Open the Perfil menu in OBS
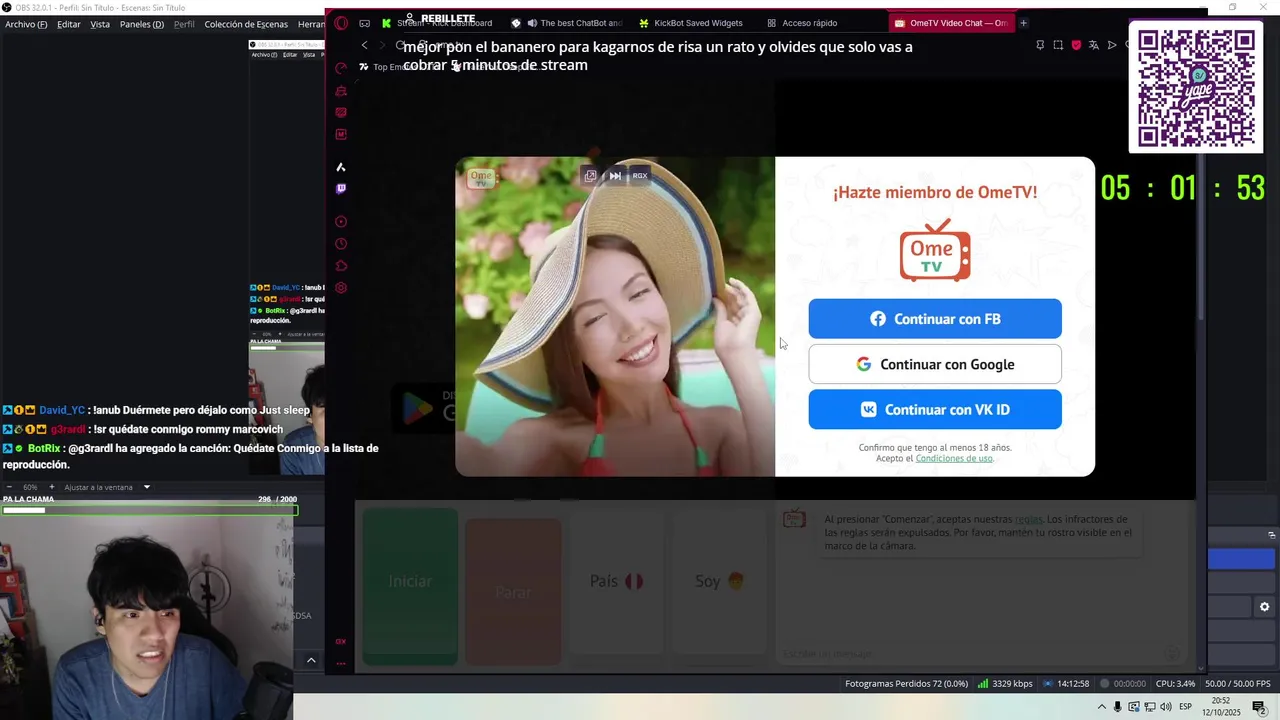 [184, 24]
